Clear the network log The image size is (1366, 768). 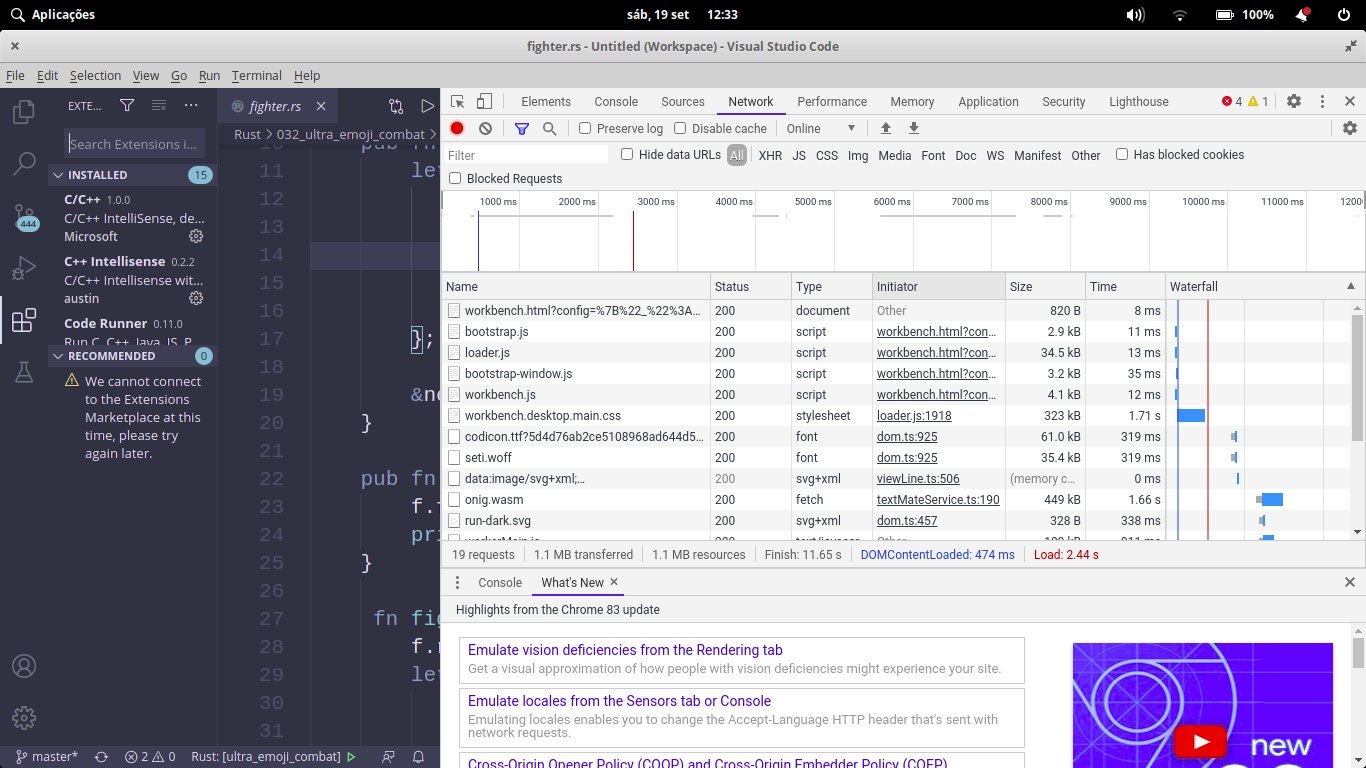[x=484, y=128]
